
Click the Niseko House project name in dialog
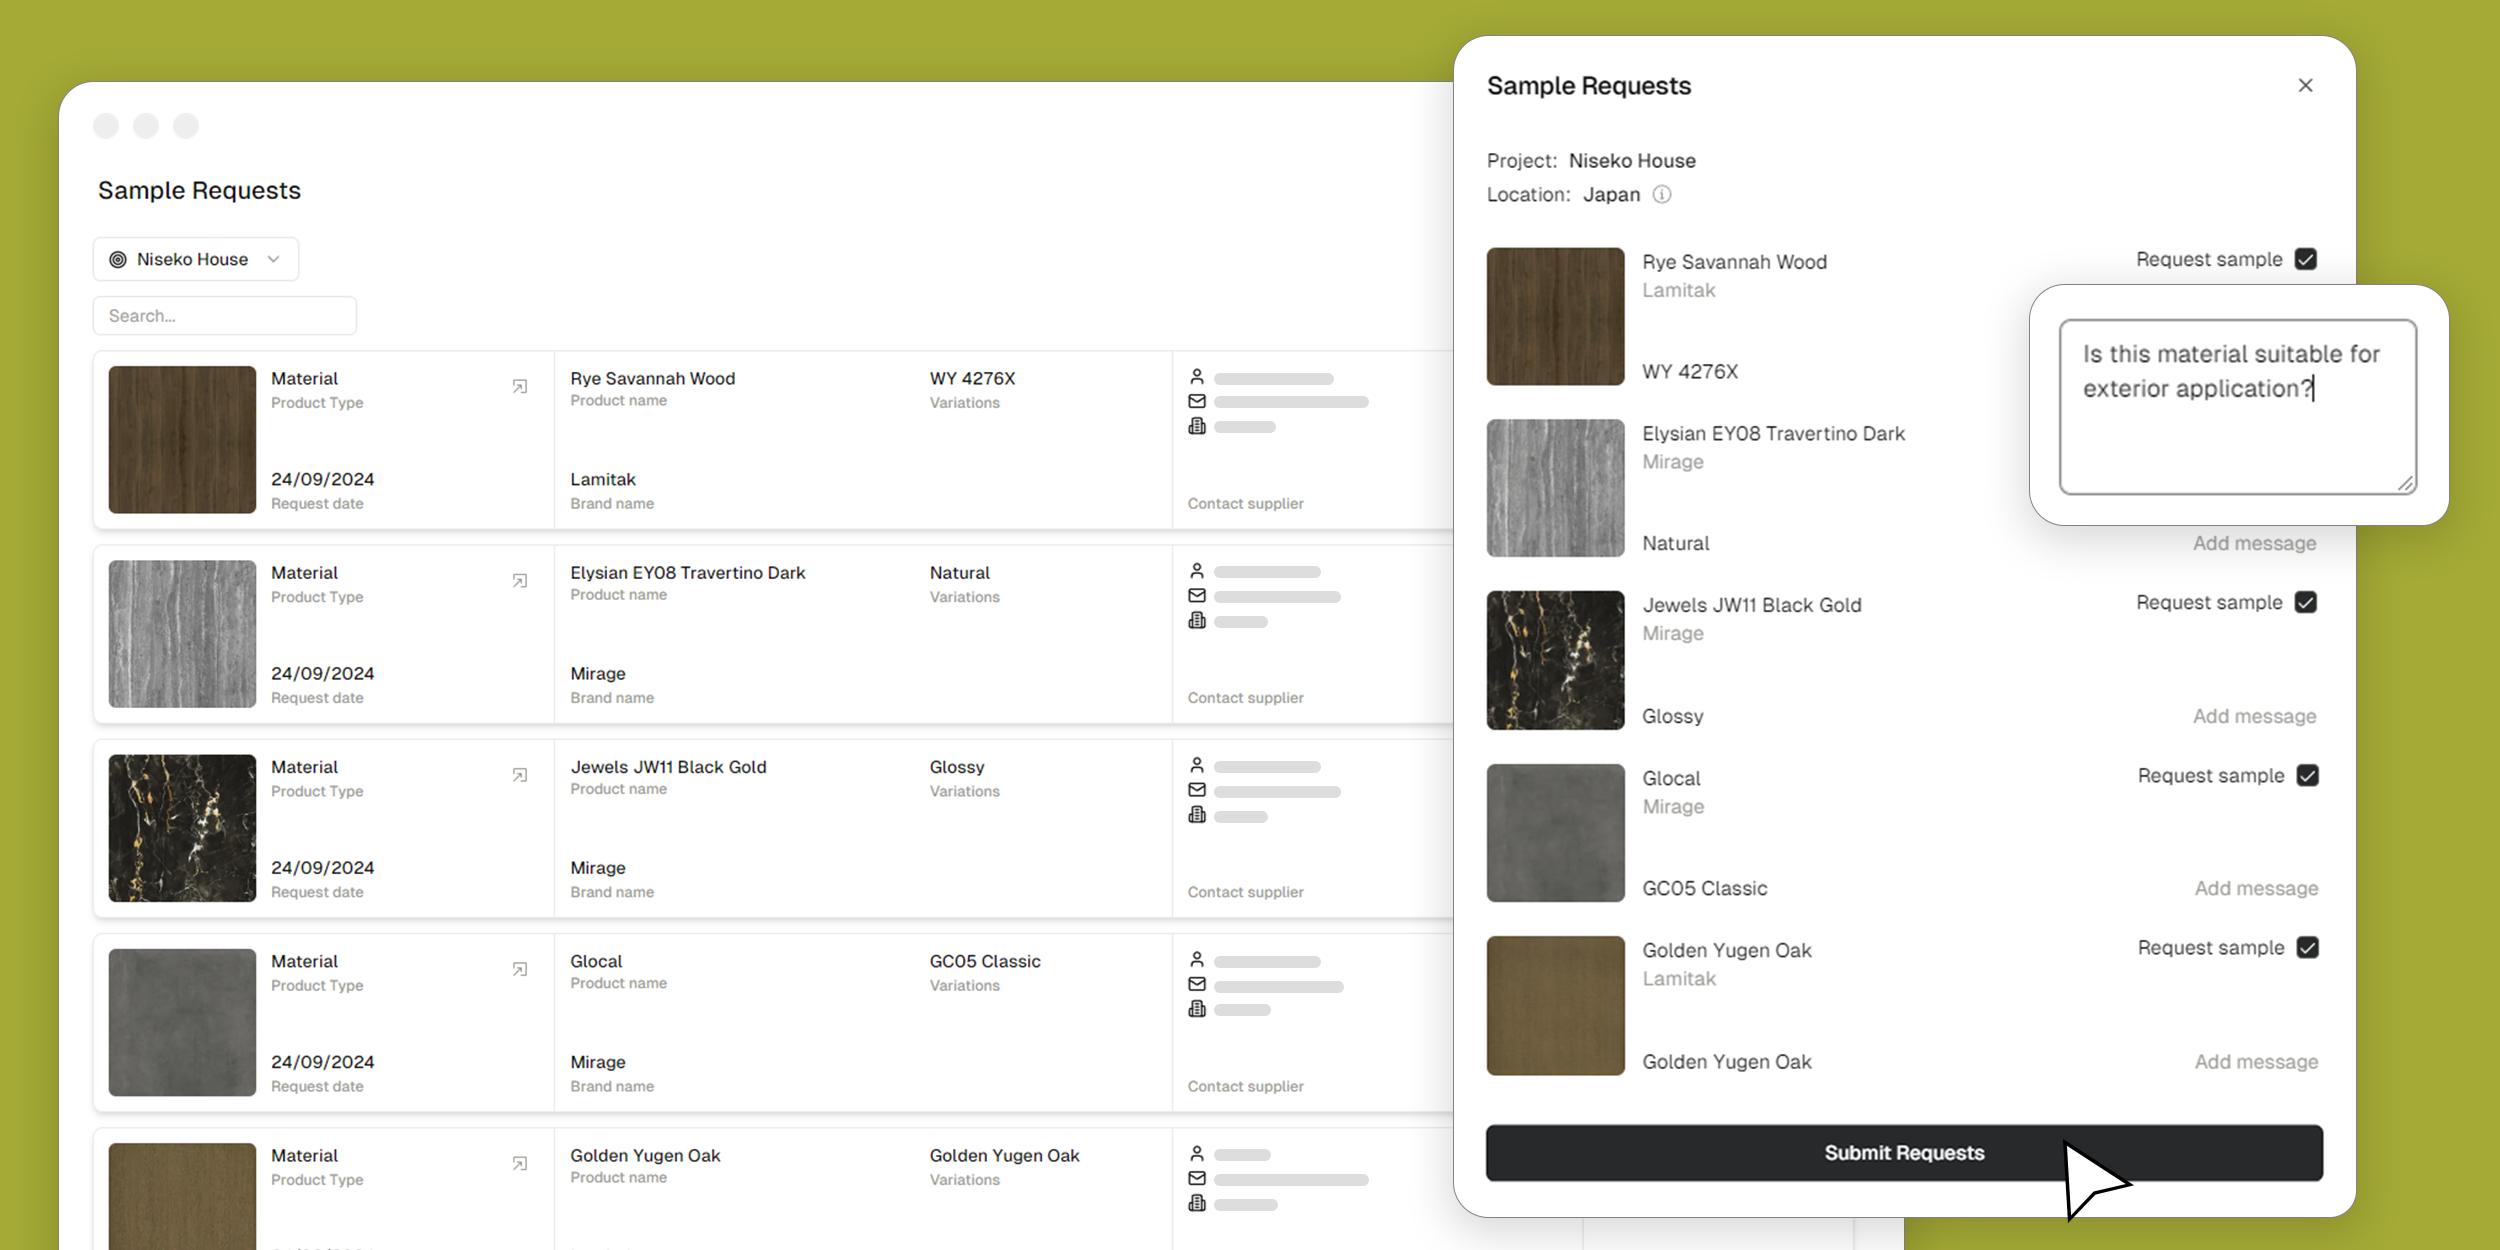(x=1632, y=161)
